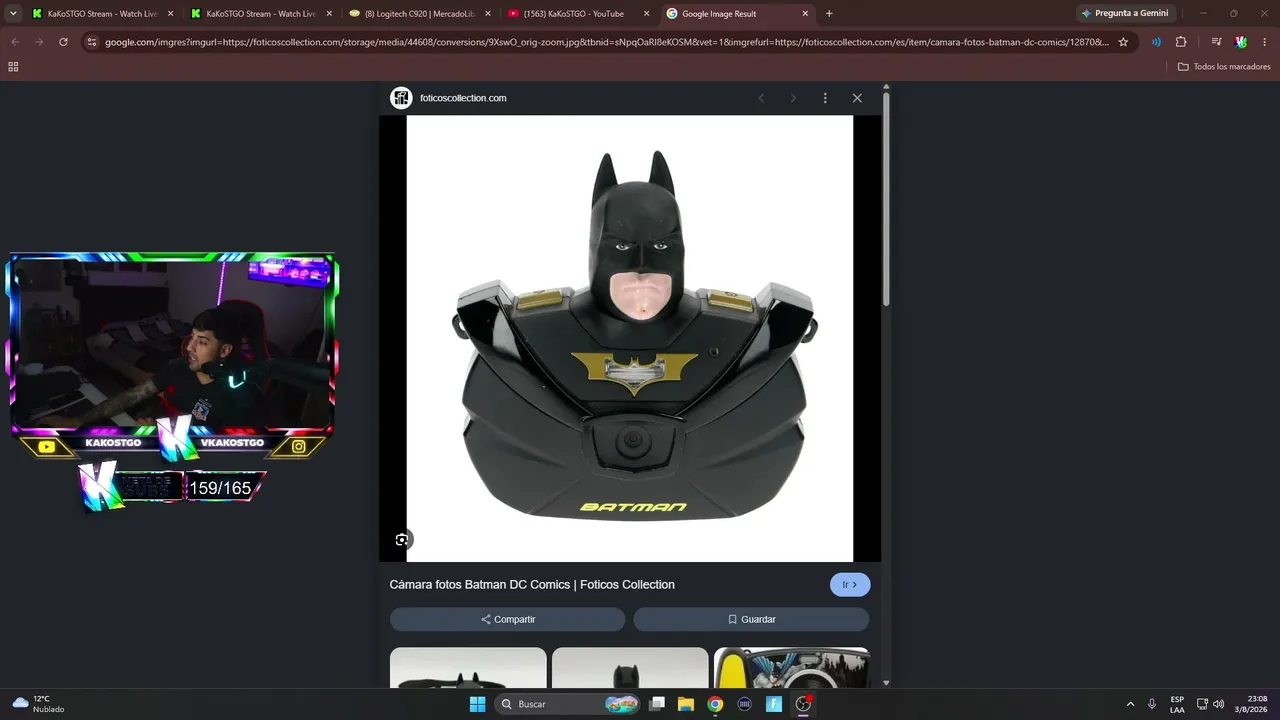Open the Todos los marcadores folder
Image resolution: width=1280 pixels, height=720 pixels.
tap(1224, 67)
